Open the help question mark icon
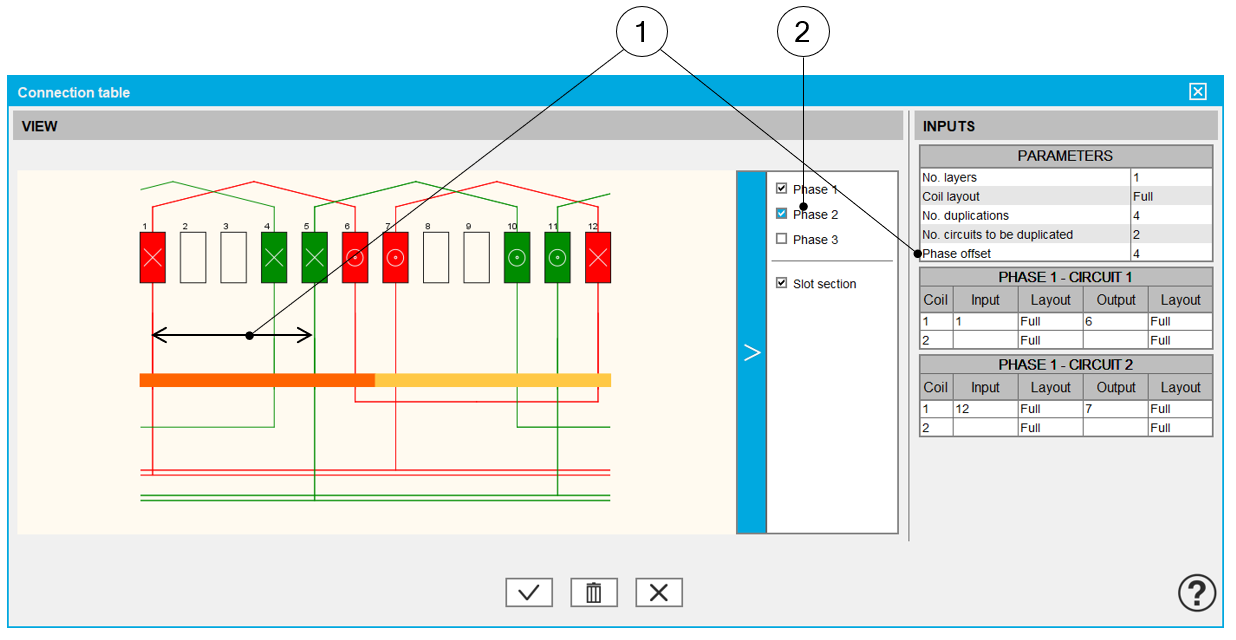1236x640 pixels. coord(1197,594)
